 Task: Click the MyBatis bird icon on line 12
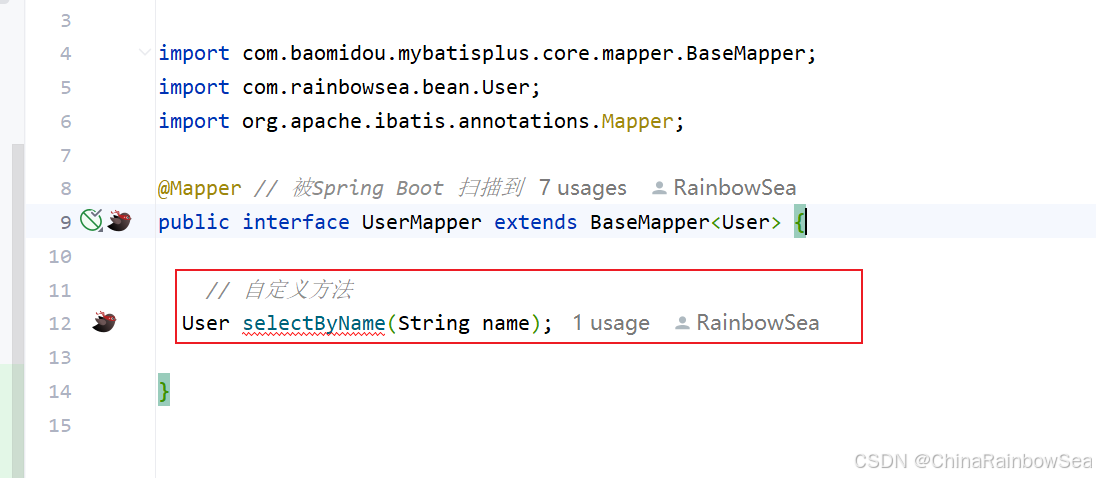104,322
